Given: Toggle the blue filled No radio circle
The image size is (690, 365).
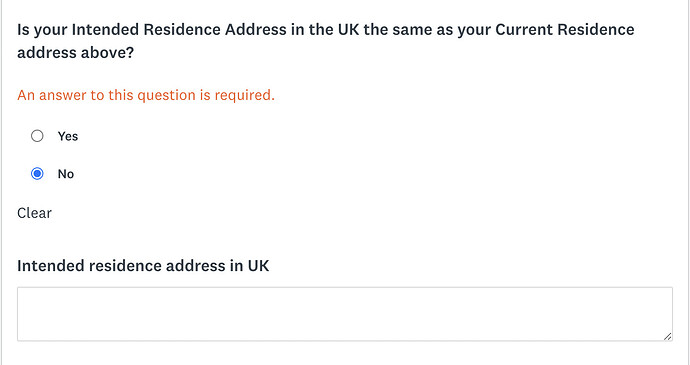Looking at the screenshot, I should point(37,174).
